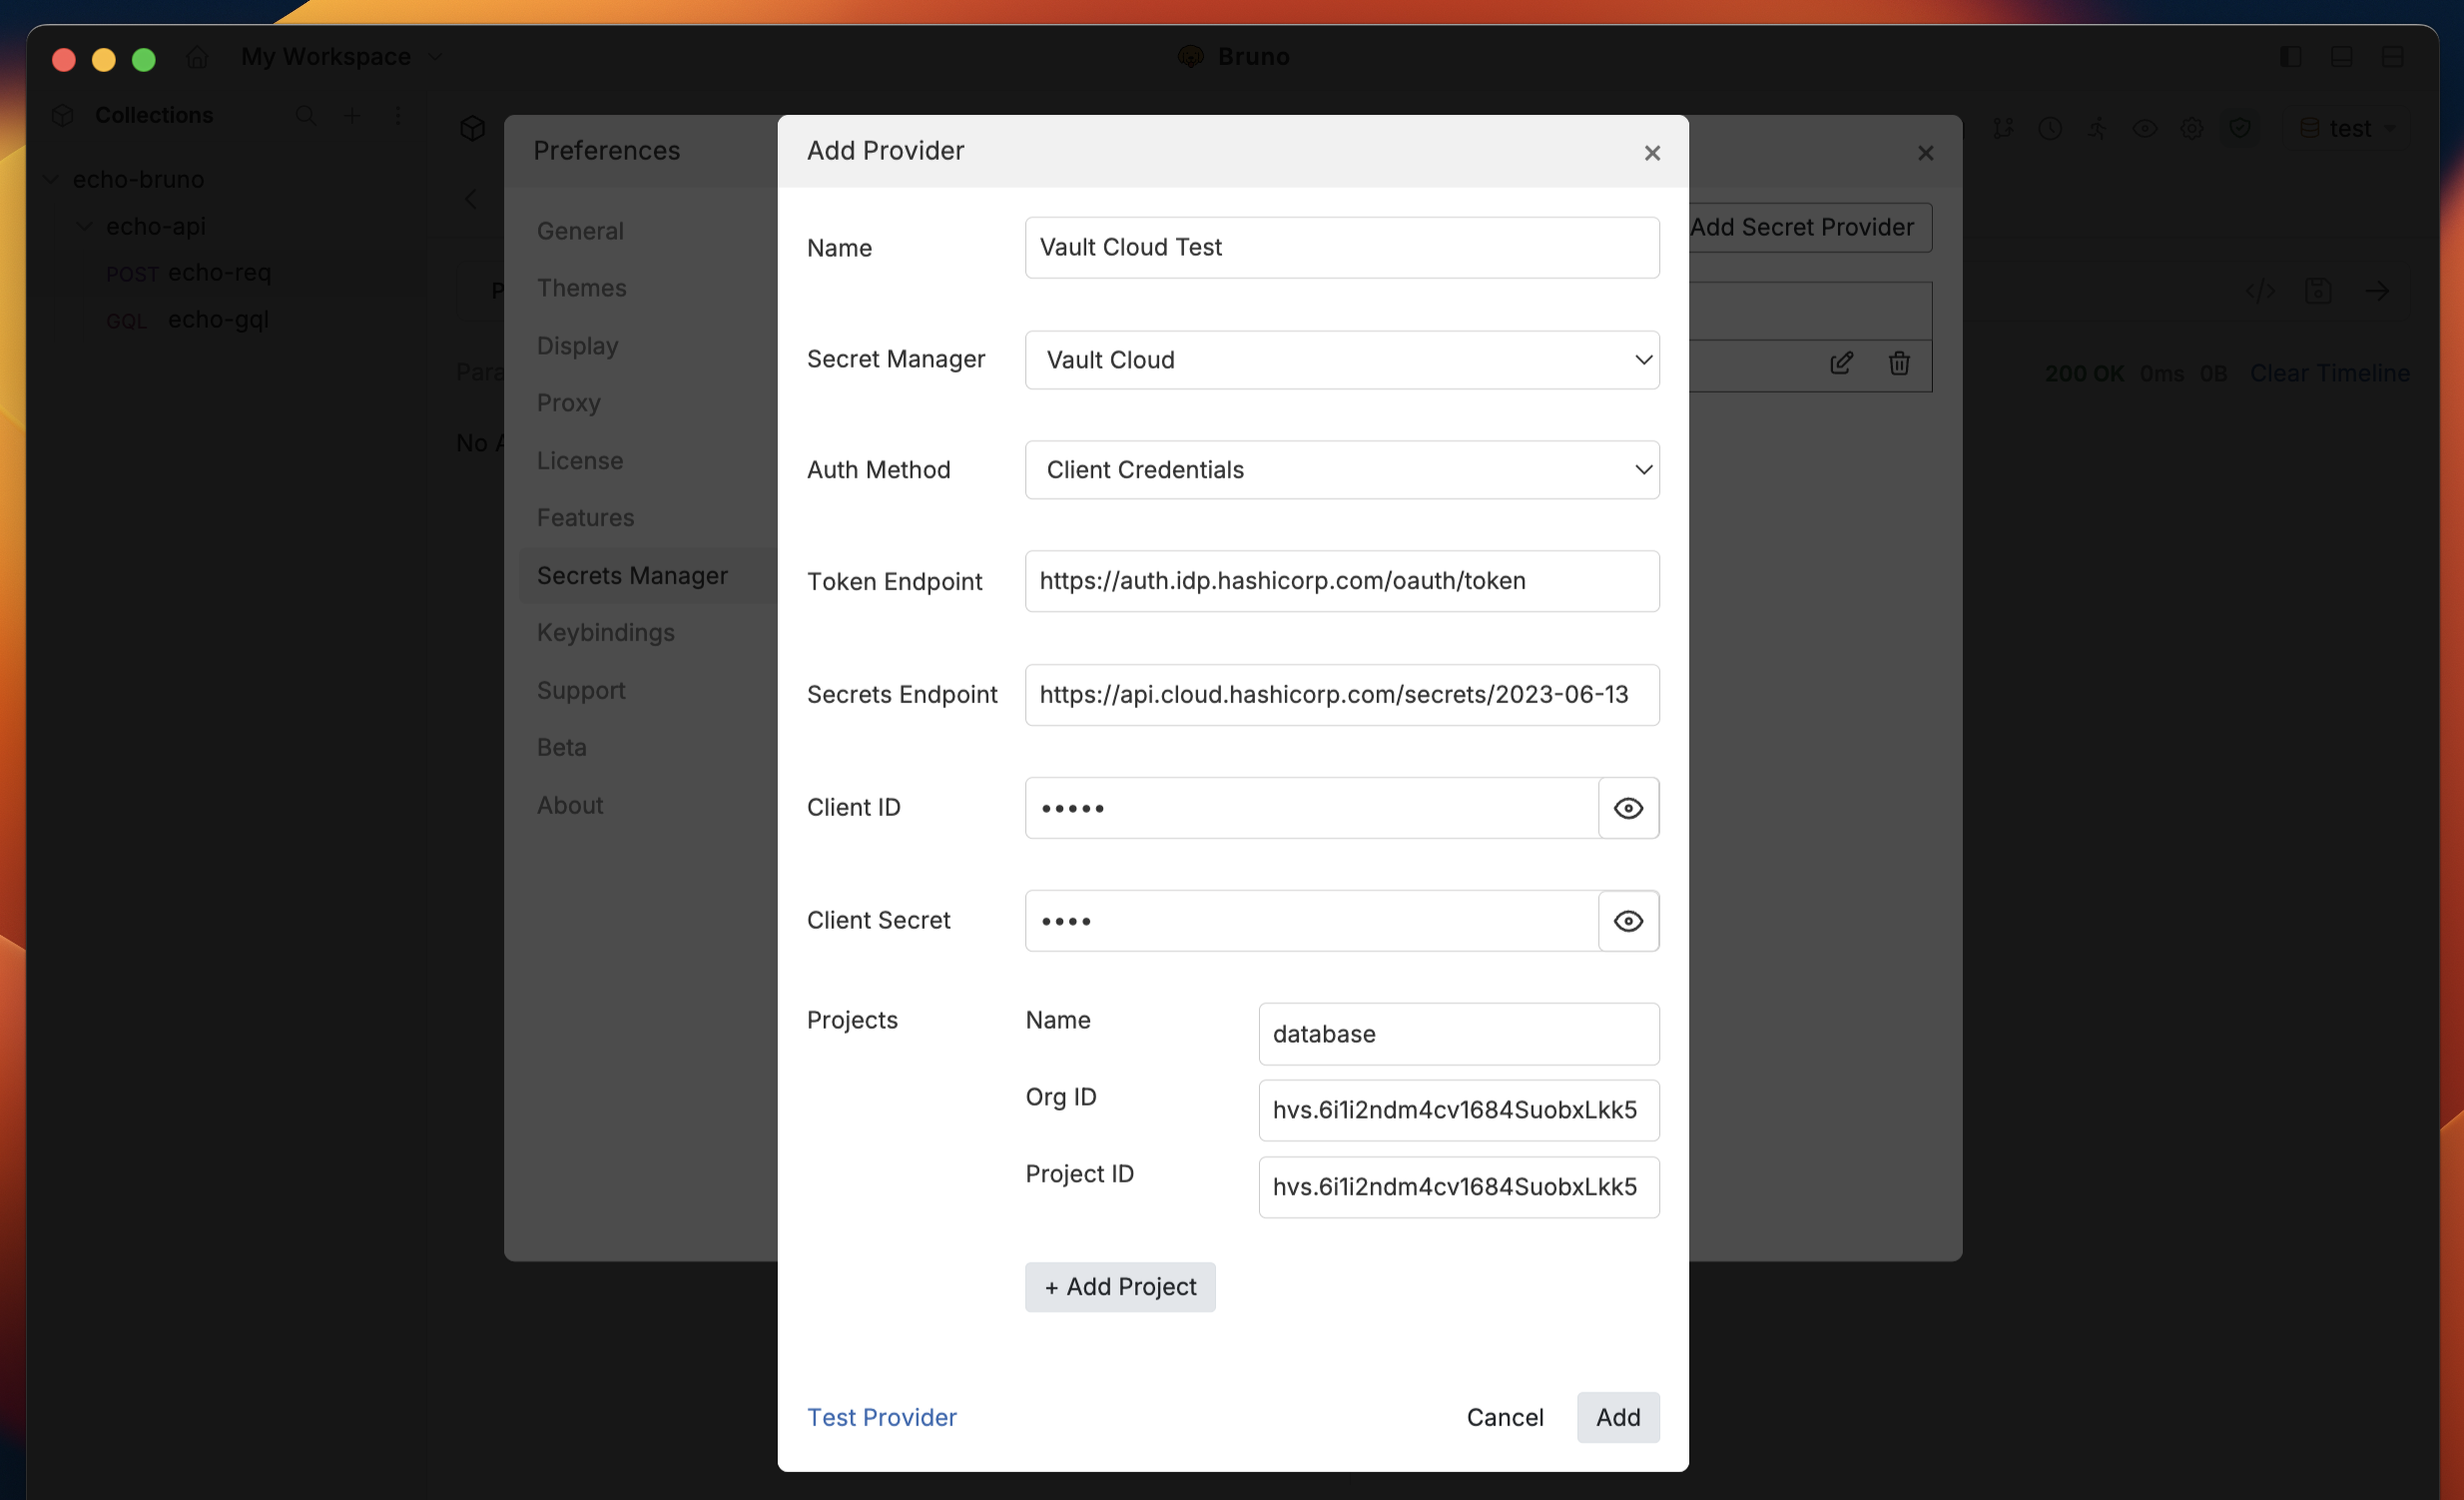Collapse the echo-bruno collection tree

52,180
